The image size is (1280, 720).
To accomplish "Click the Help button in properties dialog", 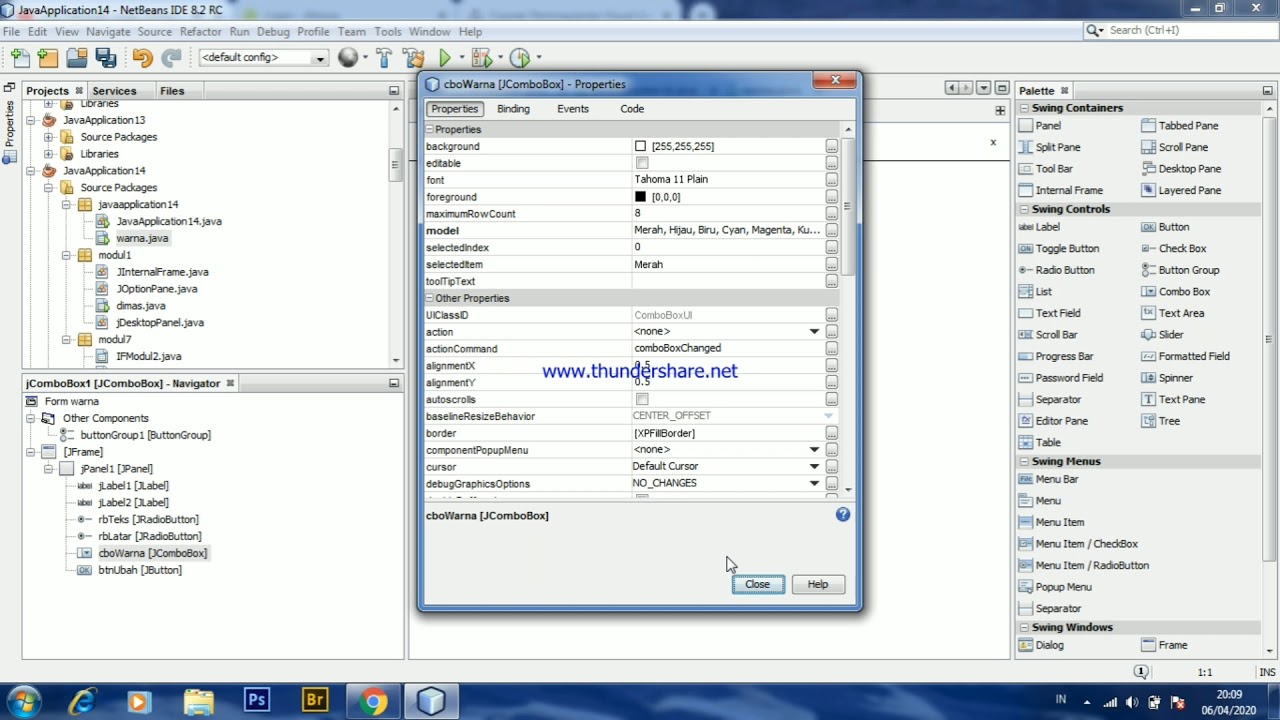I will 818,584.
